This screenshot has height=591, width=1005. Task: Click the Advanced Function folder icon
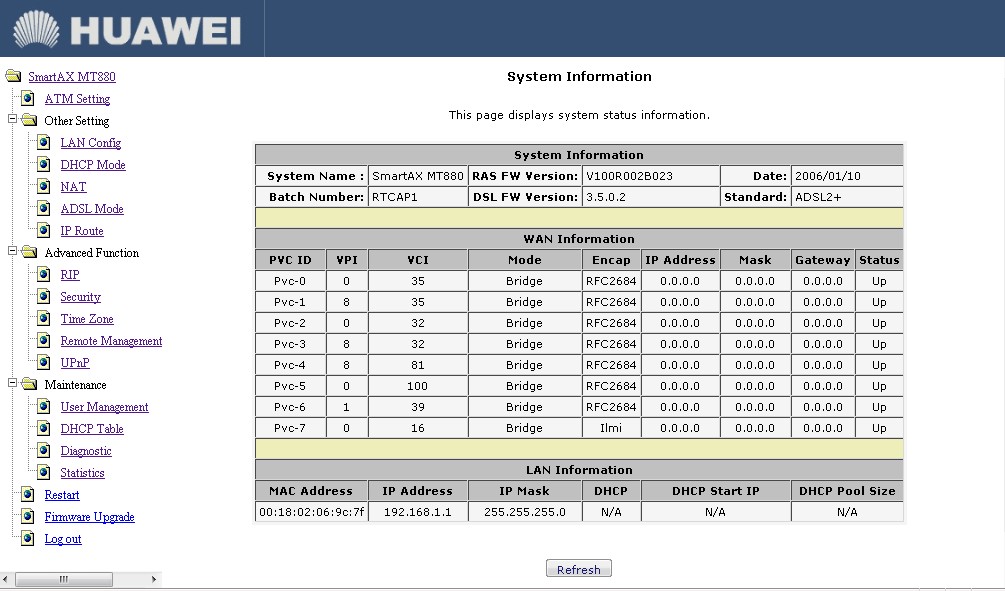(29, 252)
